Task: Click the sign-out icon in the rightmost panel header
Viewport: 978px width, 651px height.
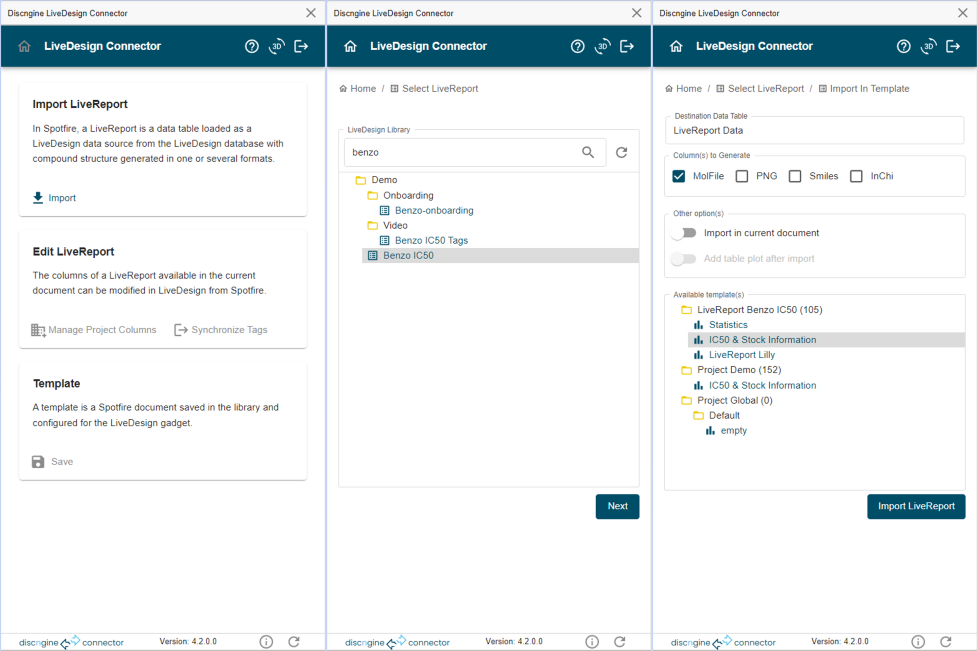Action: pos(953,46)
